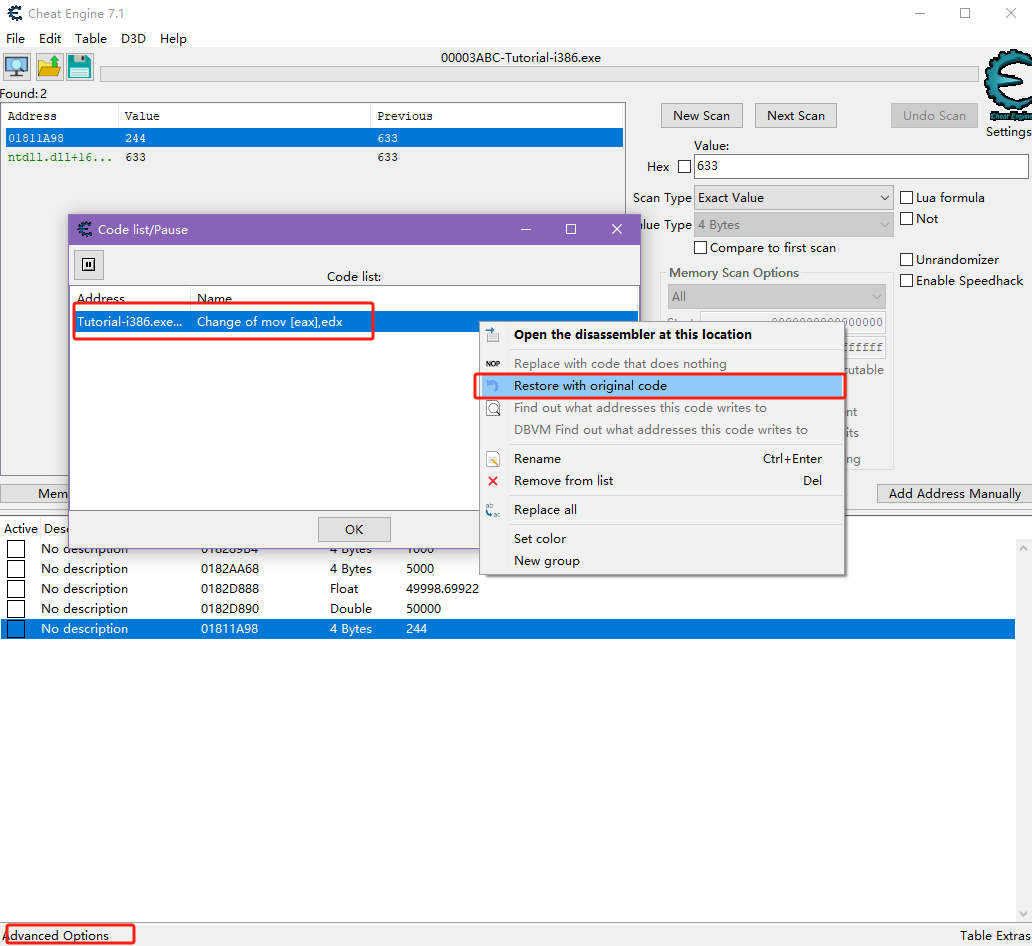Image resolution: width=1032 pixels, height=946 pixels.
Task: Open Table Extras
Action: point(995,935)
